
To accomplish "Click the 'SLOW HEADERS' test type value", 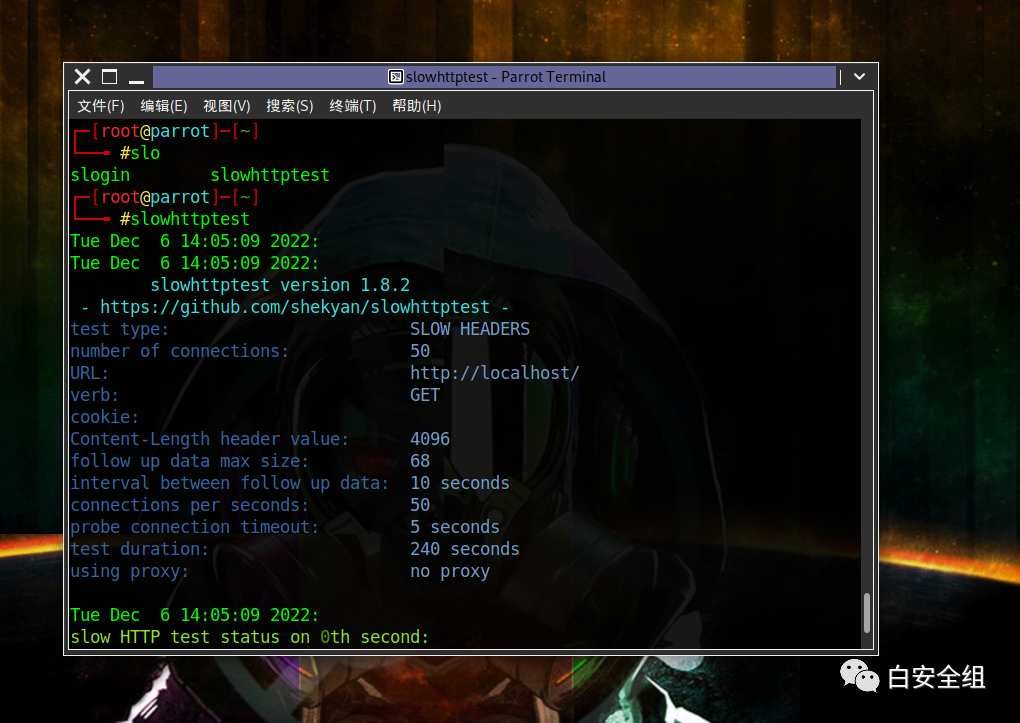I will pos(470,329).
